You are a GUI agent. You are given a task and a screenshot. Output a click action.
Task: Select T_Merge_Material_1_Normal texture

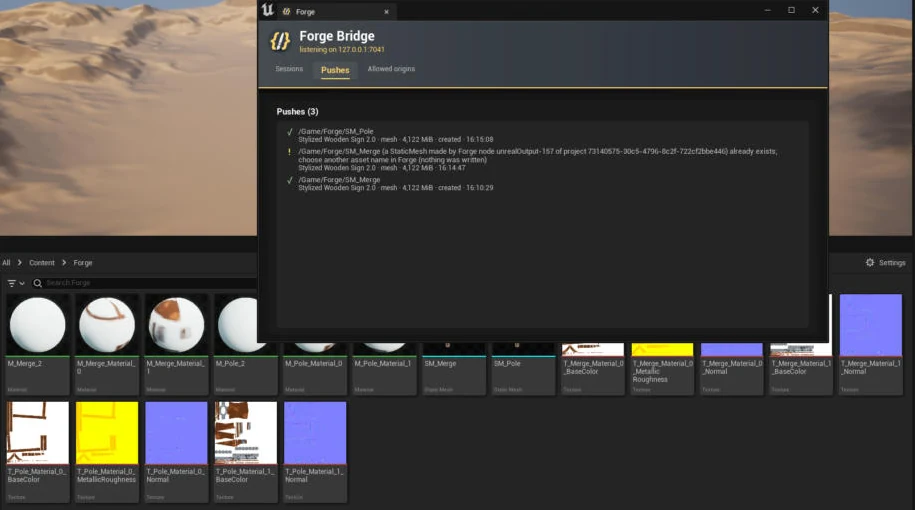coord(871,344)
